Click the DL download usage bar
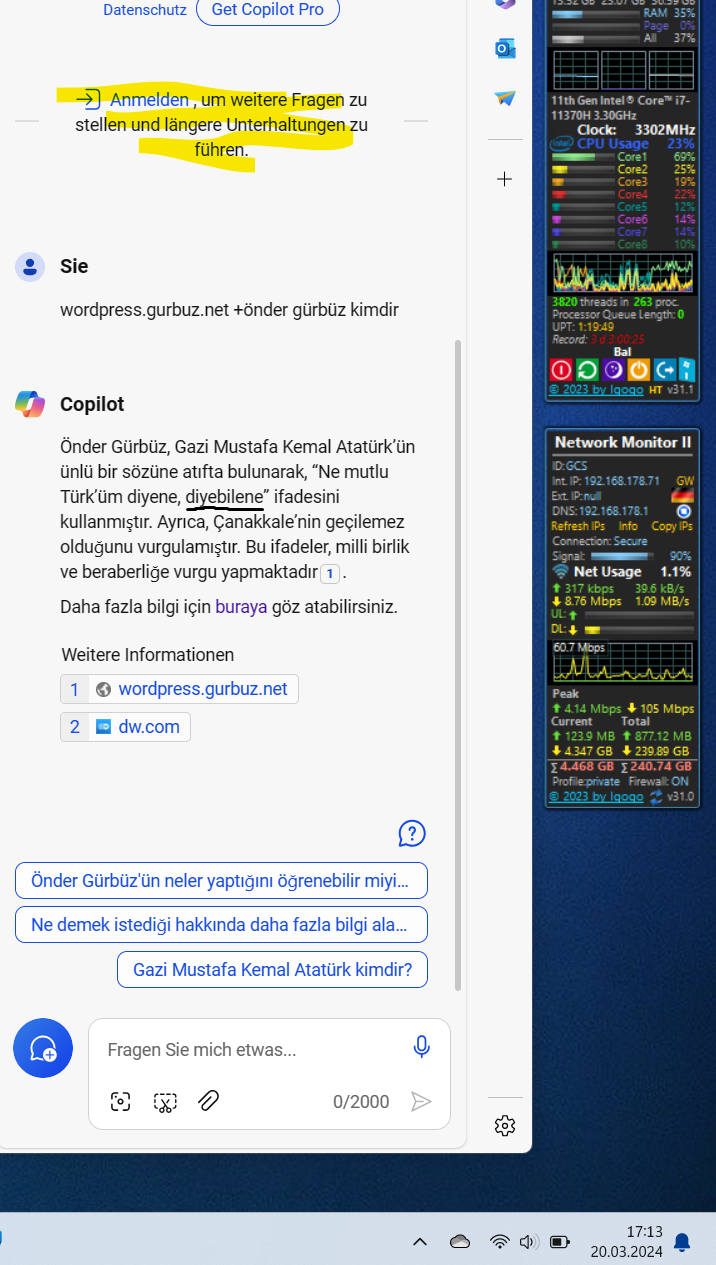The image size is (716, 1265). pyautogui.click(x=639, y=629)
